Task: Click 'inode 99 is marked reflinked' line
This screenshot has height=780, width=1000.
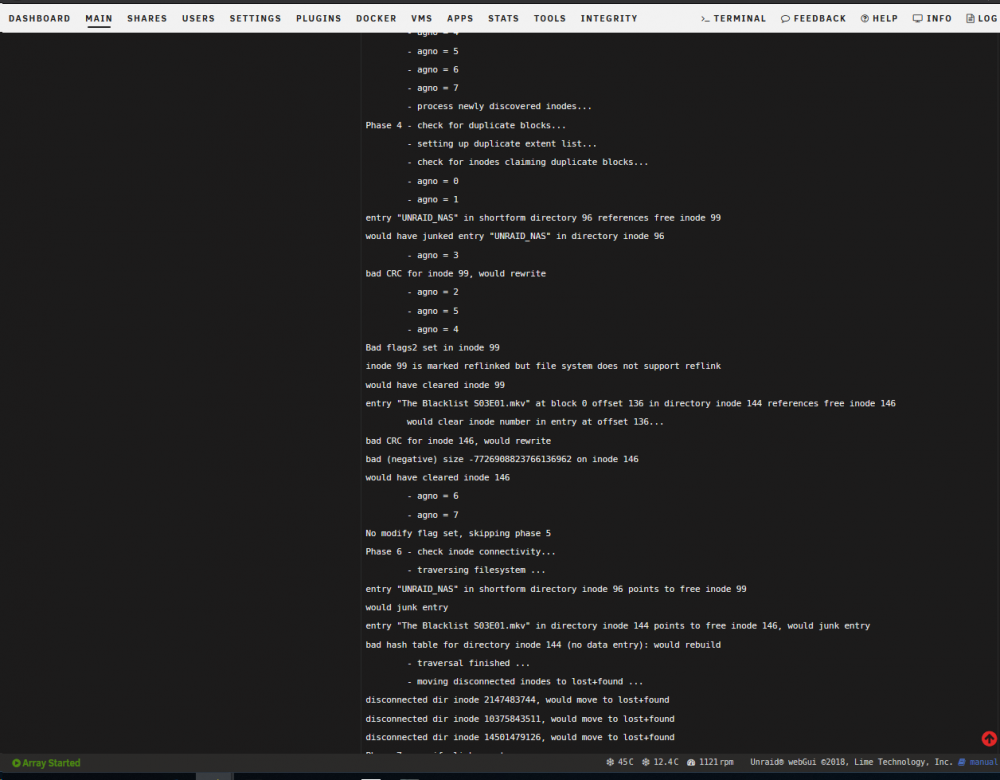Action: (x=543, y=366)
